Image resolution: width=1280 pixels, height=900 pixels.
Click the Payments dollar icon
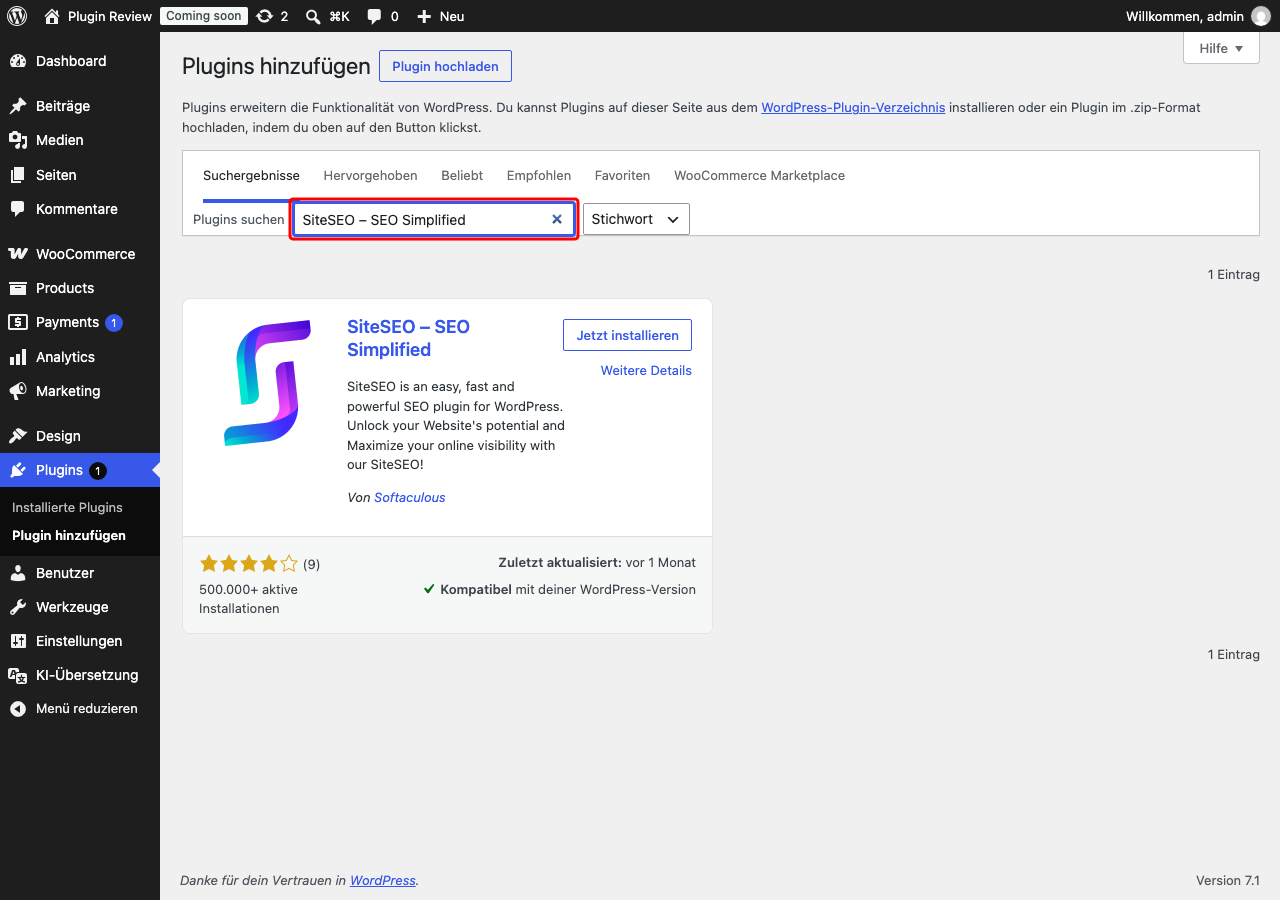click(x=18, y=322)
